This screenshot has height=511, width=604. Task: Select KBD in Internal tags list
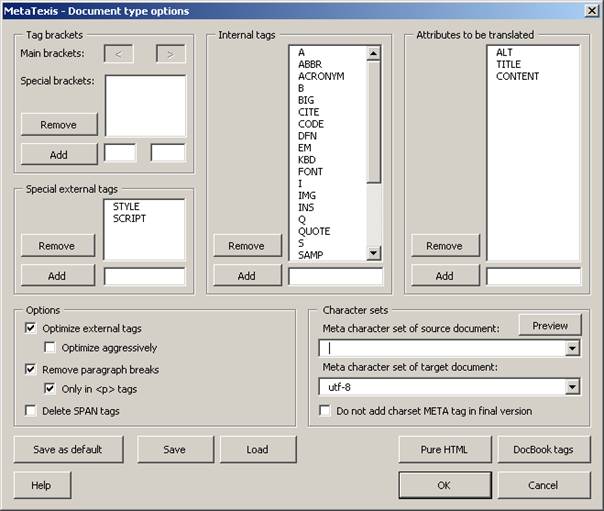point(307,160)
